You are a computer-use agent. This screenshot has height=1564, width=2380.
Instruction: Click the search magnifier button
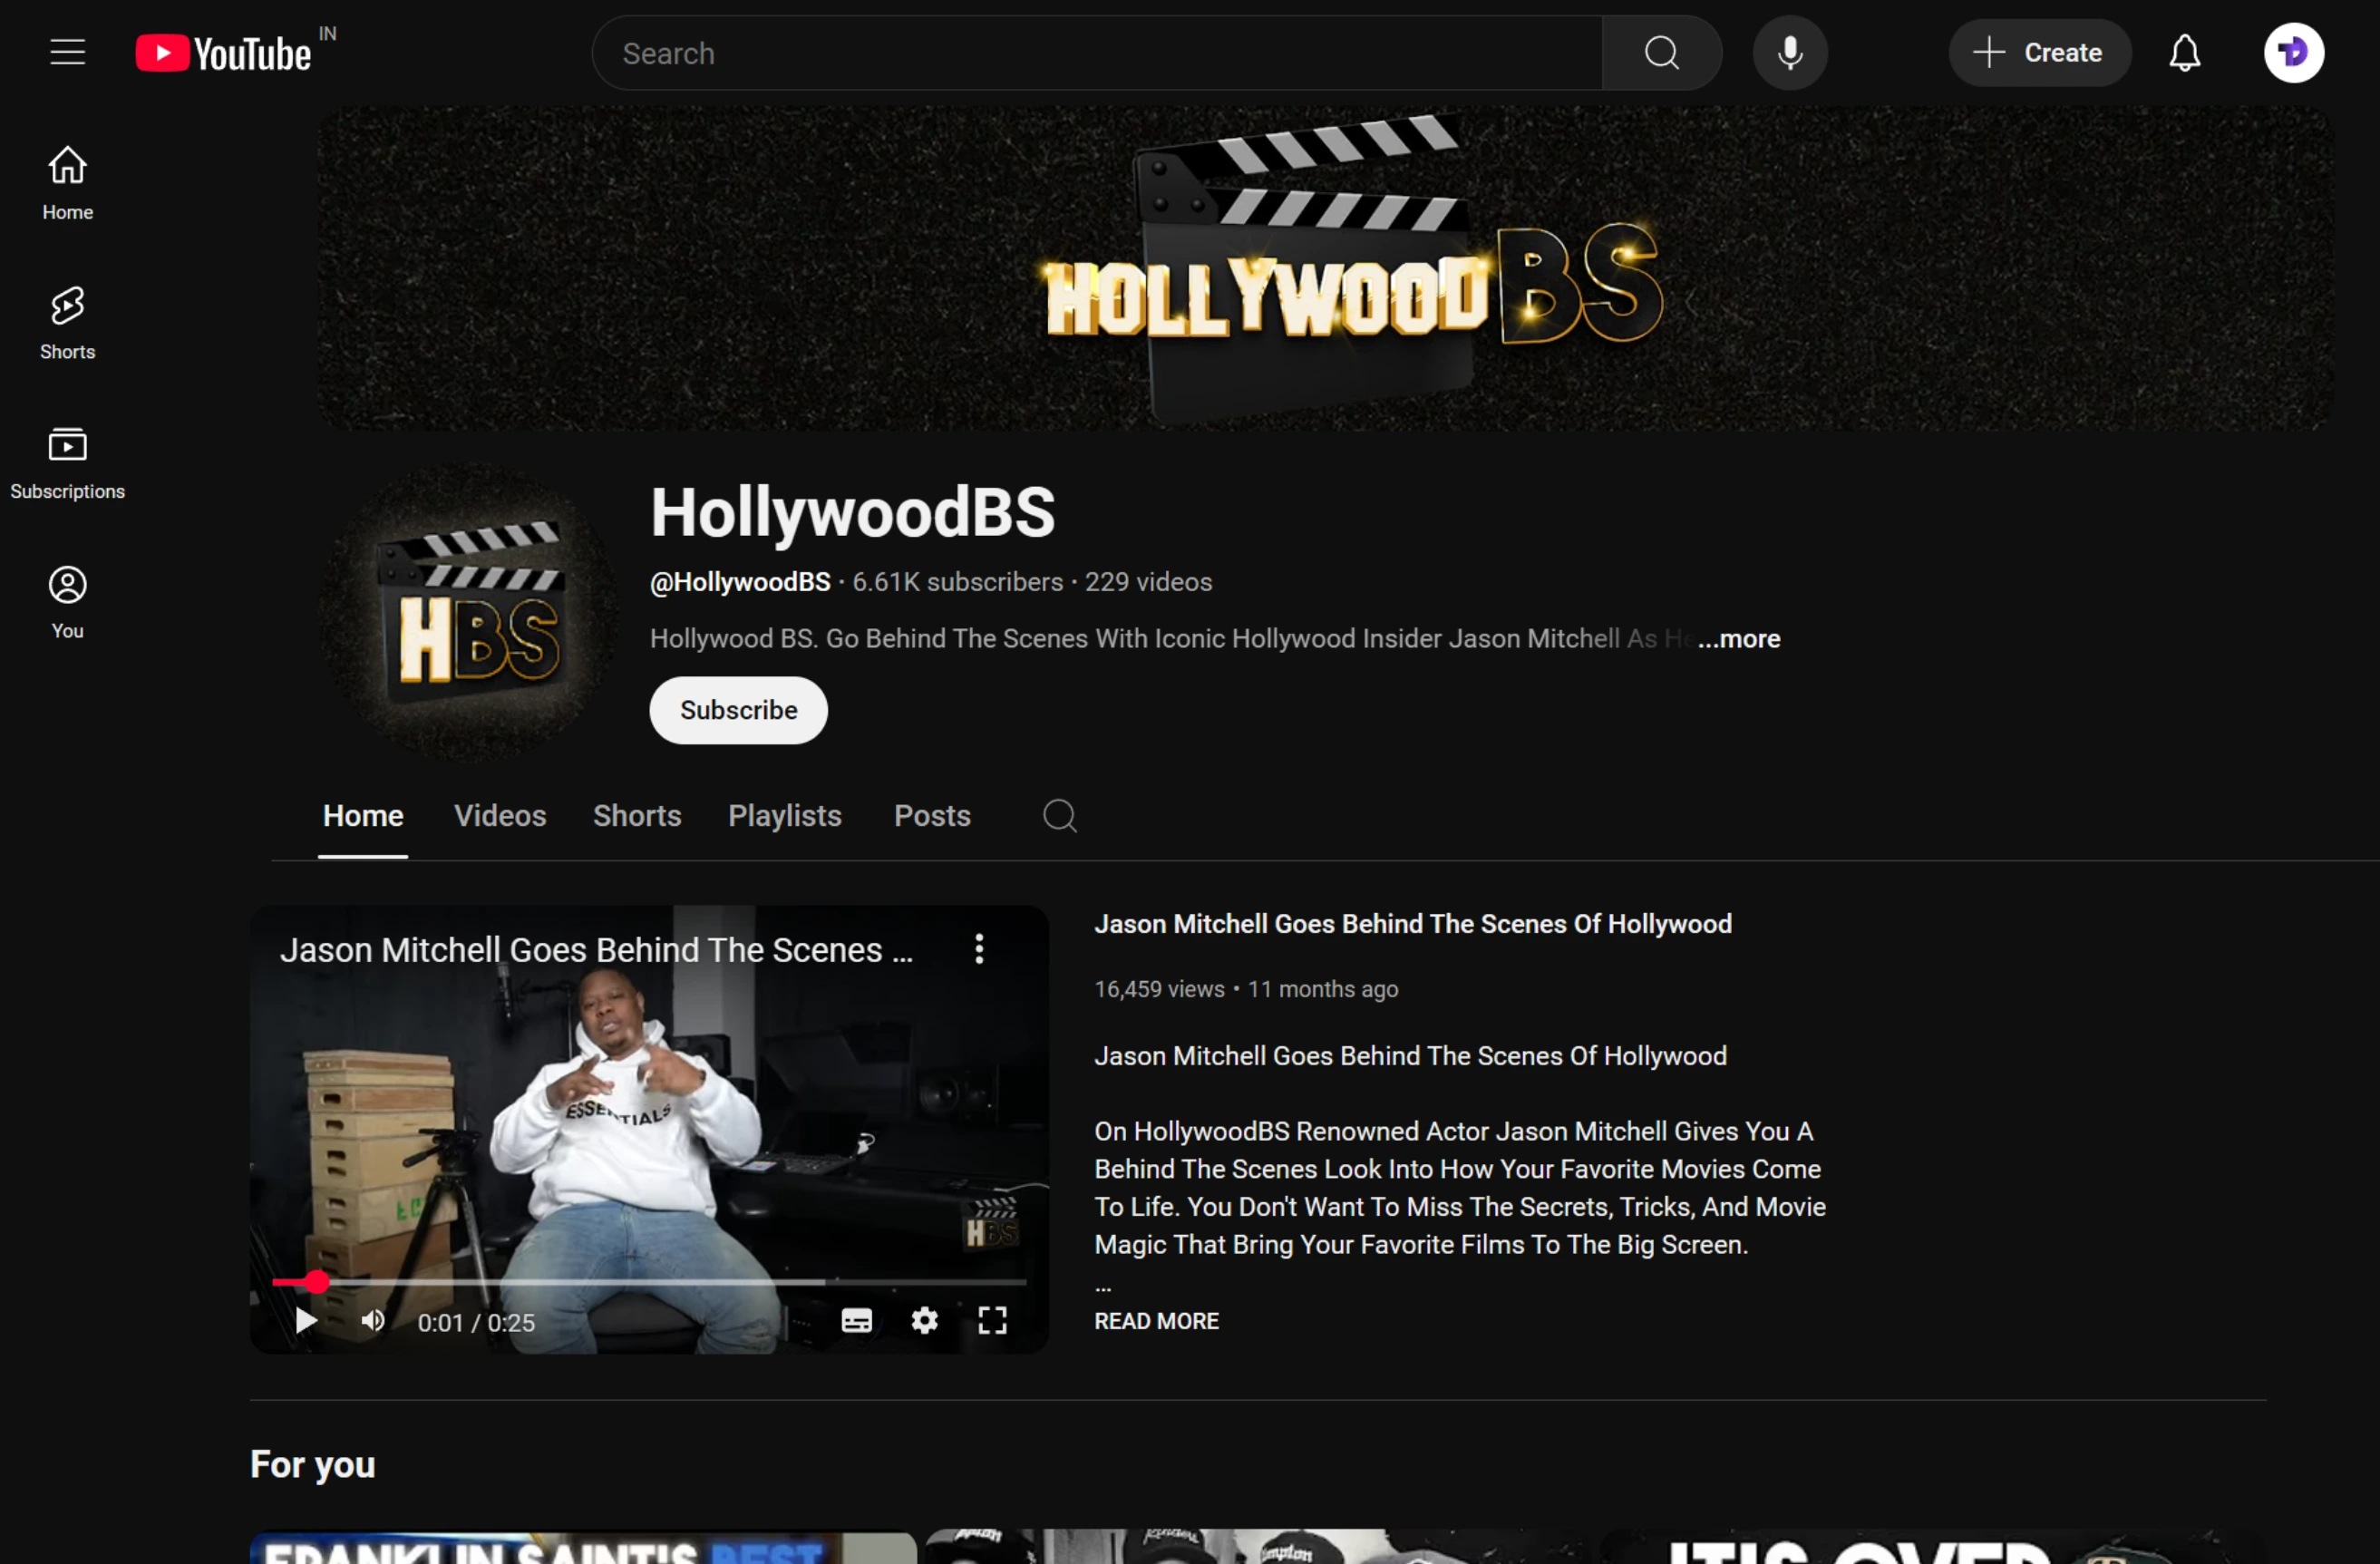pos(1661,53)
